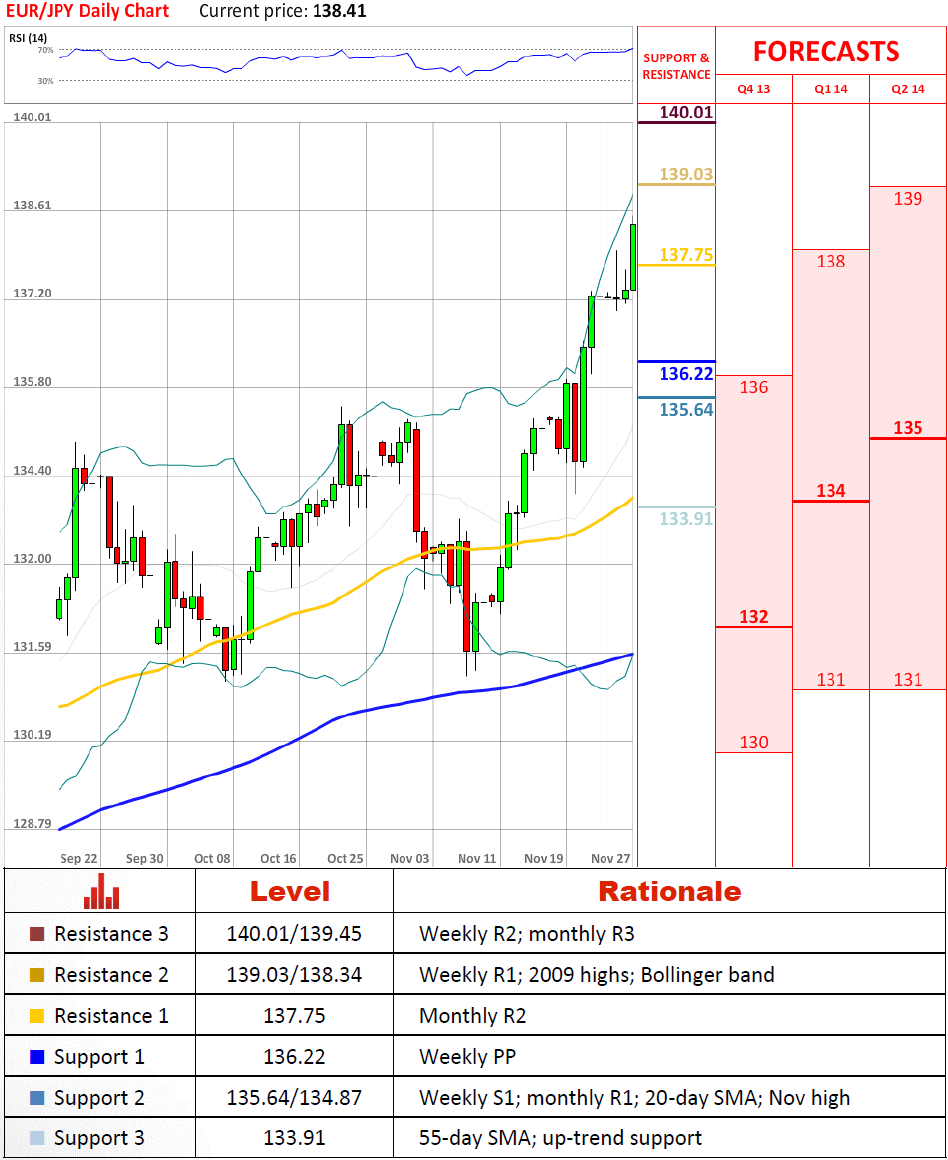Image resolution: width=948 pixels, height=1160 pixels.
Task: Click the Level column header in table
Action: (x=289, y=891)
